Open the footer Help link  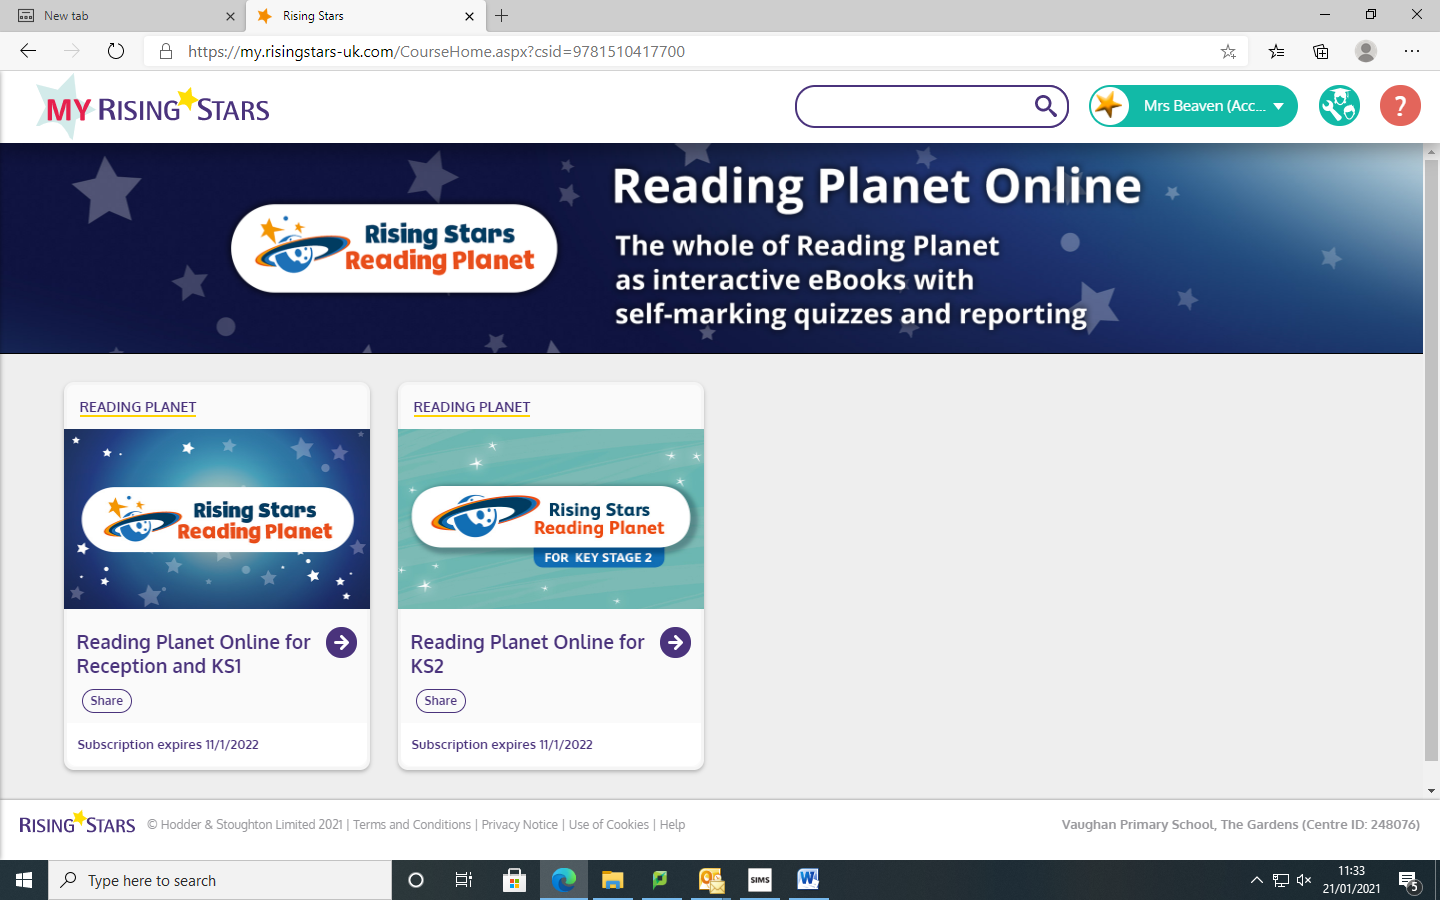(673, 825)
